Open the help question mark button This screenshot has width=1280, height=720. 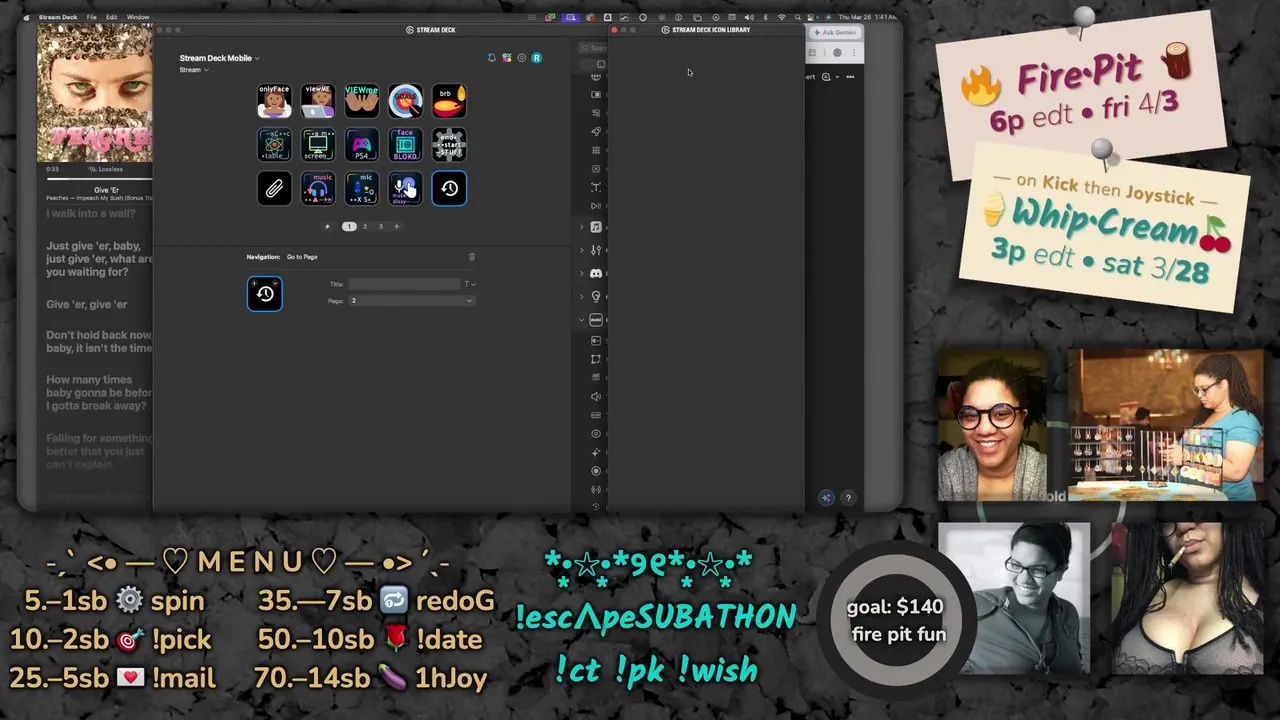pos(848,498)
